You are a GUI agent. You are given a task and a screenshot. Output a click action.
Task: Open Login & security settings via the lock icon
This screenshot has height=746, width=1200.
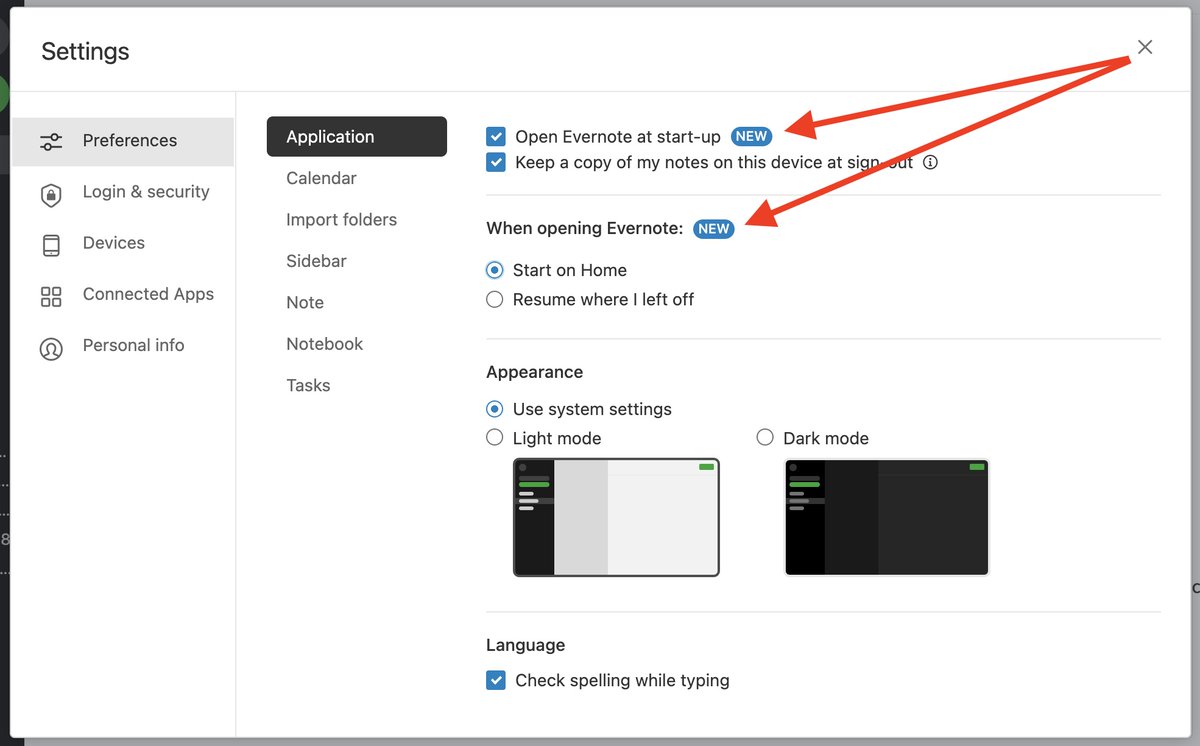[x=51, y=192]
